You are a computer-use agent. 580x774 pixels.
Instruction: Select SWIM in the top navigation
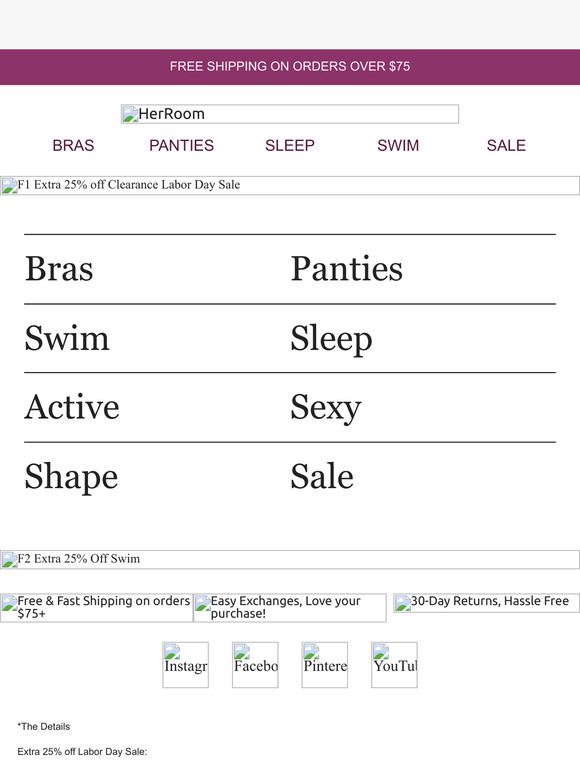398,145
